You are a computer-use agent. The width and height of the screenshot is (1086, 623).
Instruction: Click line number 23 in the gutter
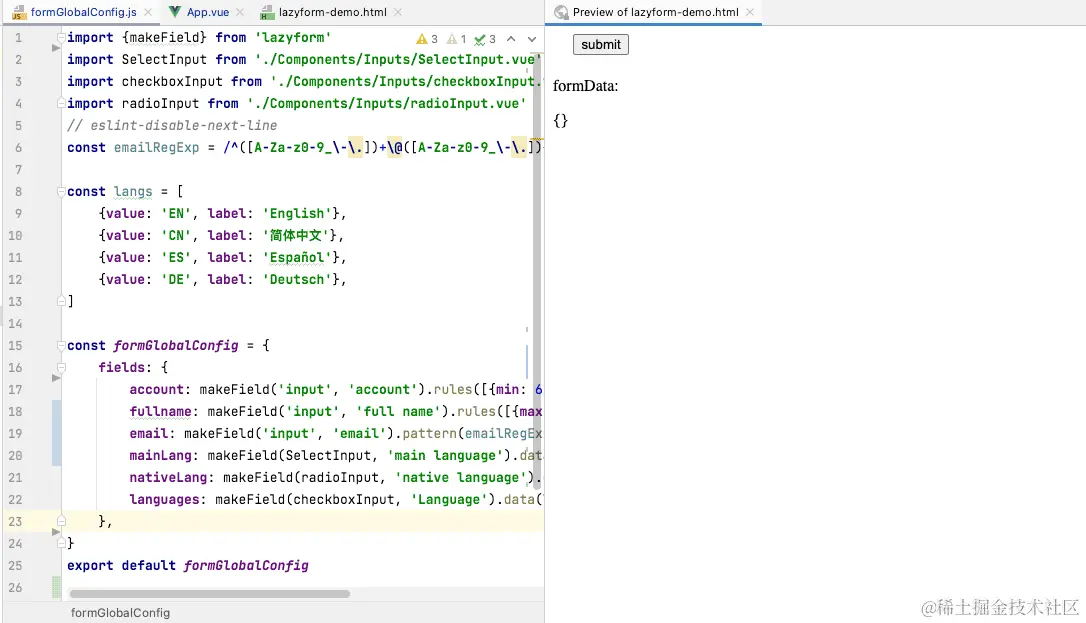pyautogui.click(x=15, y=521)
